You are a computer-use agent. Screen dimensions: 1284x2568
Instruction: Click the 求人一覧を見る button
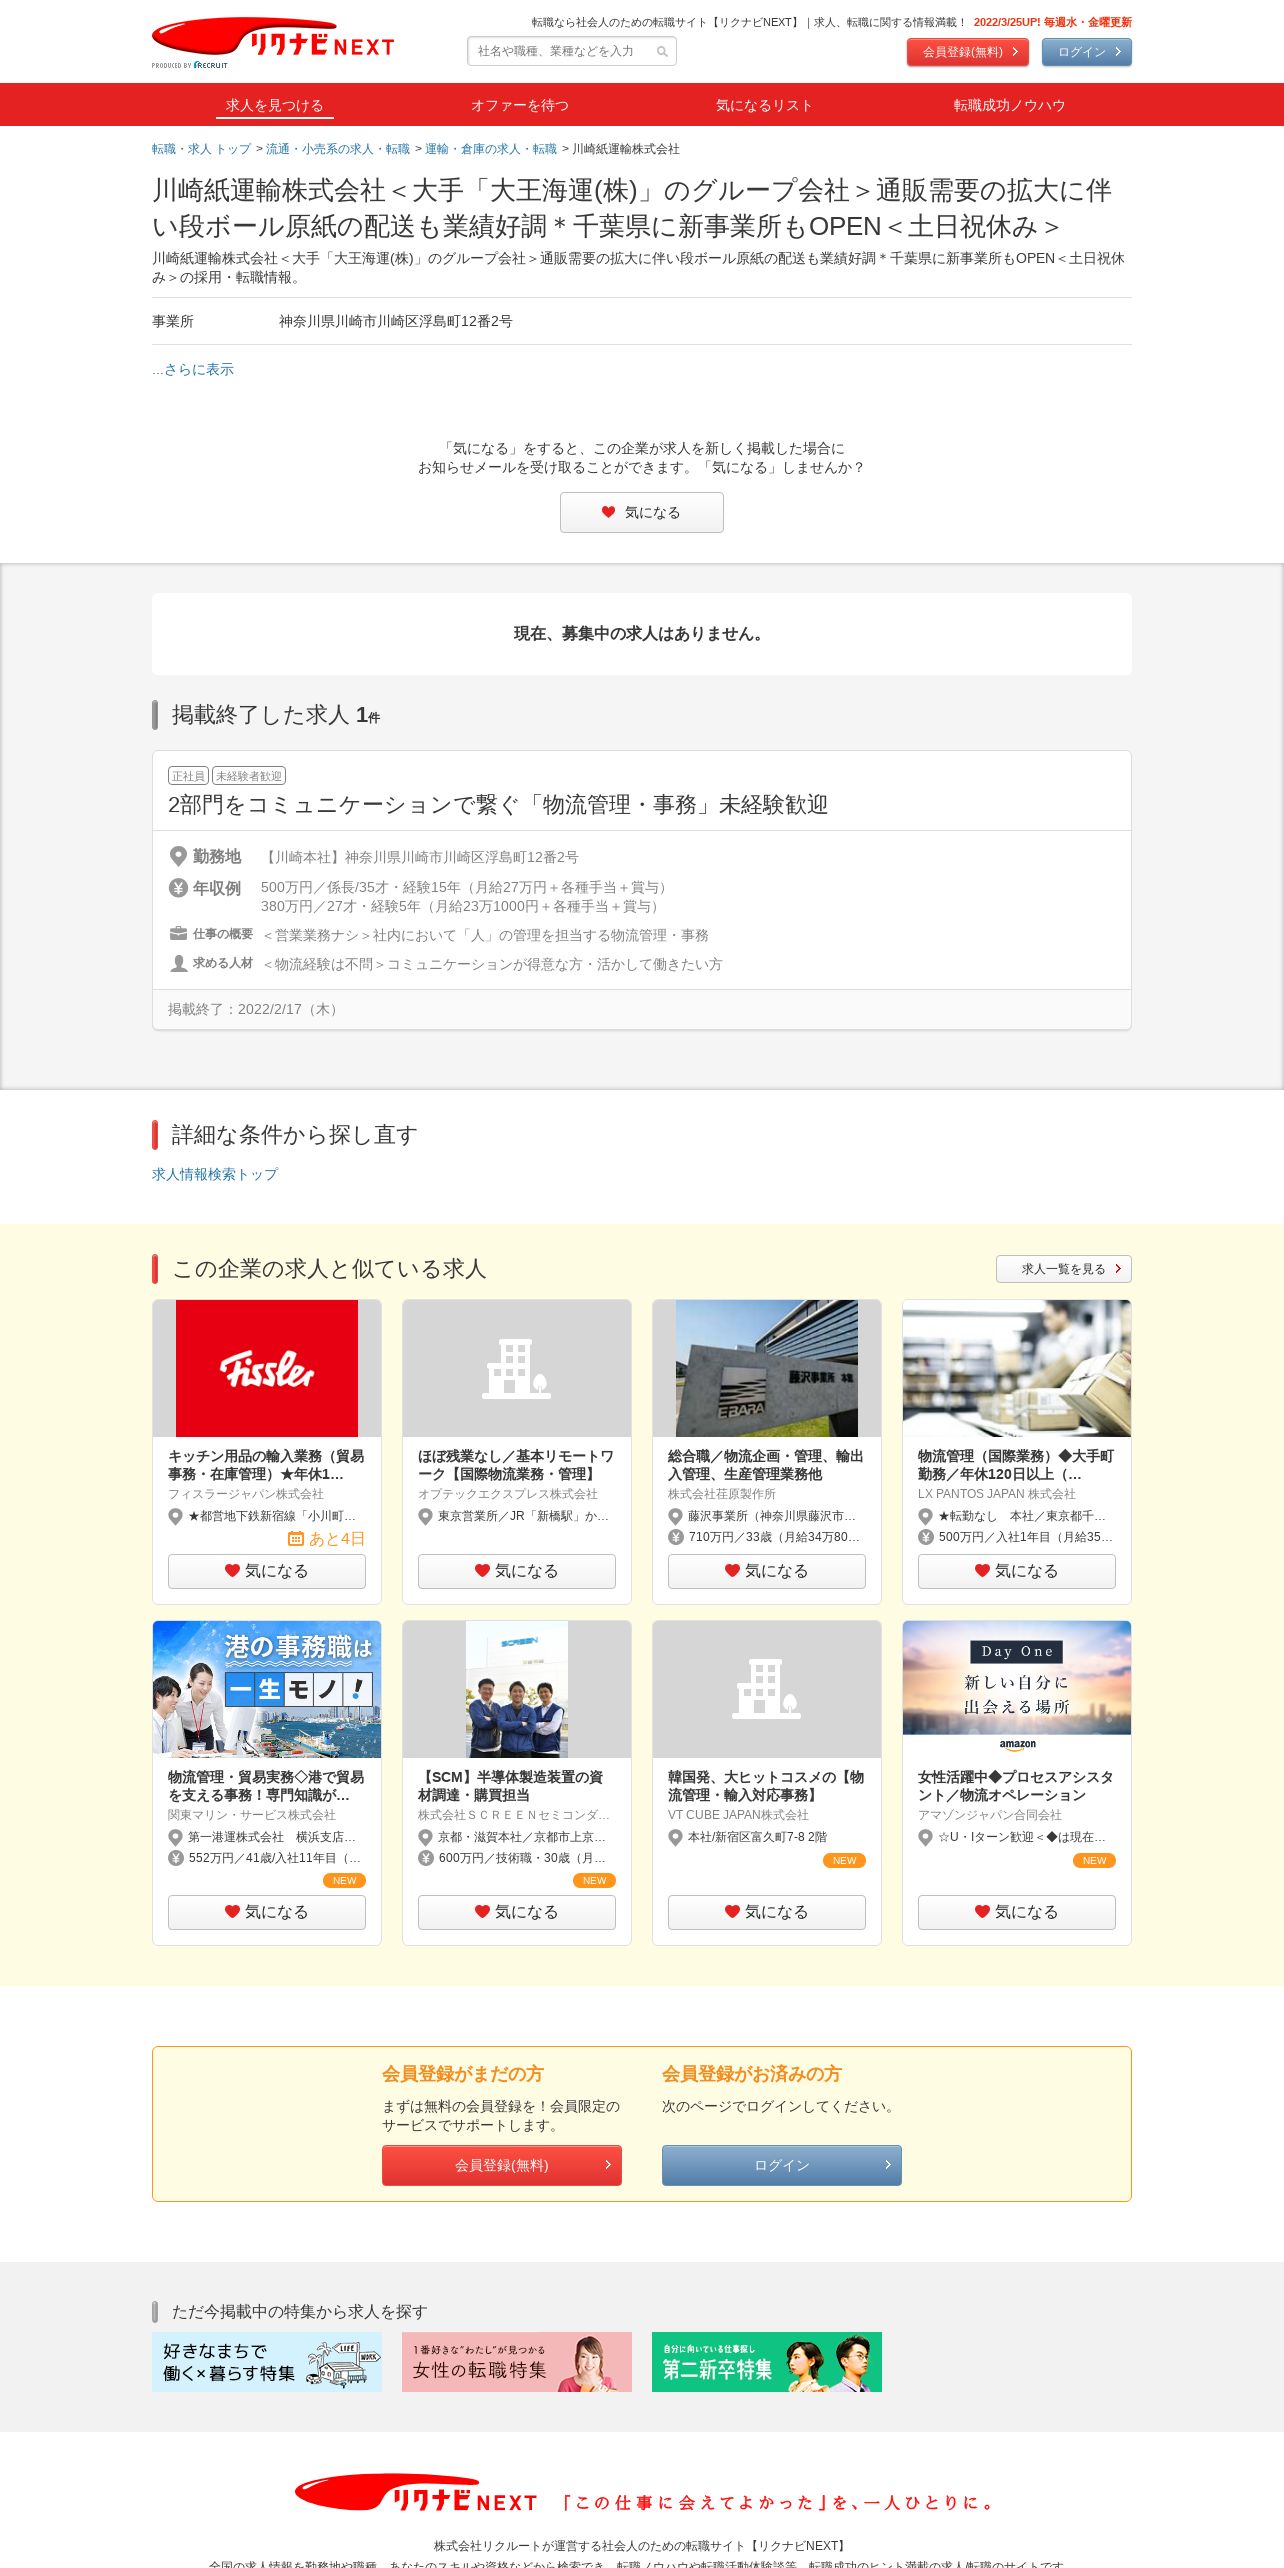1064,1269
